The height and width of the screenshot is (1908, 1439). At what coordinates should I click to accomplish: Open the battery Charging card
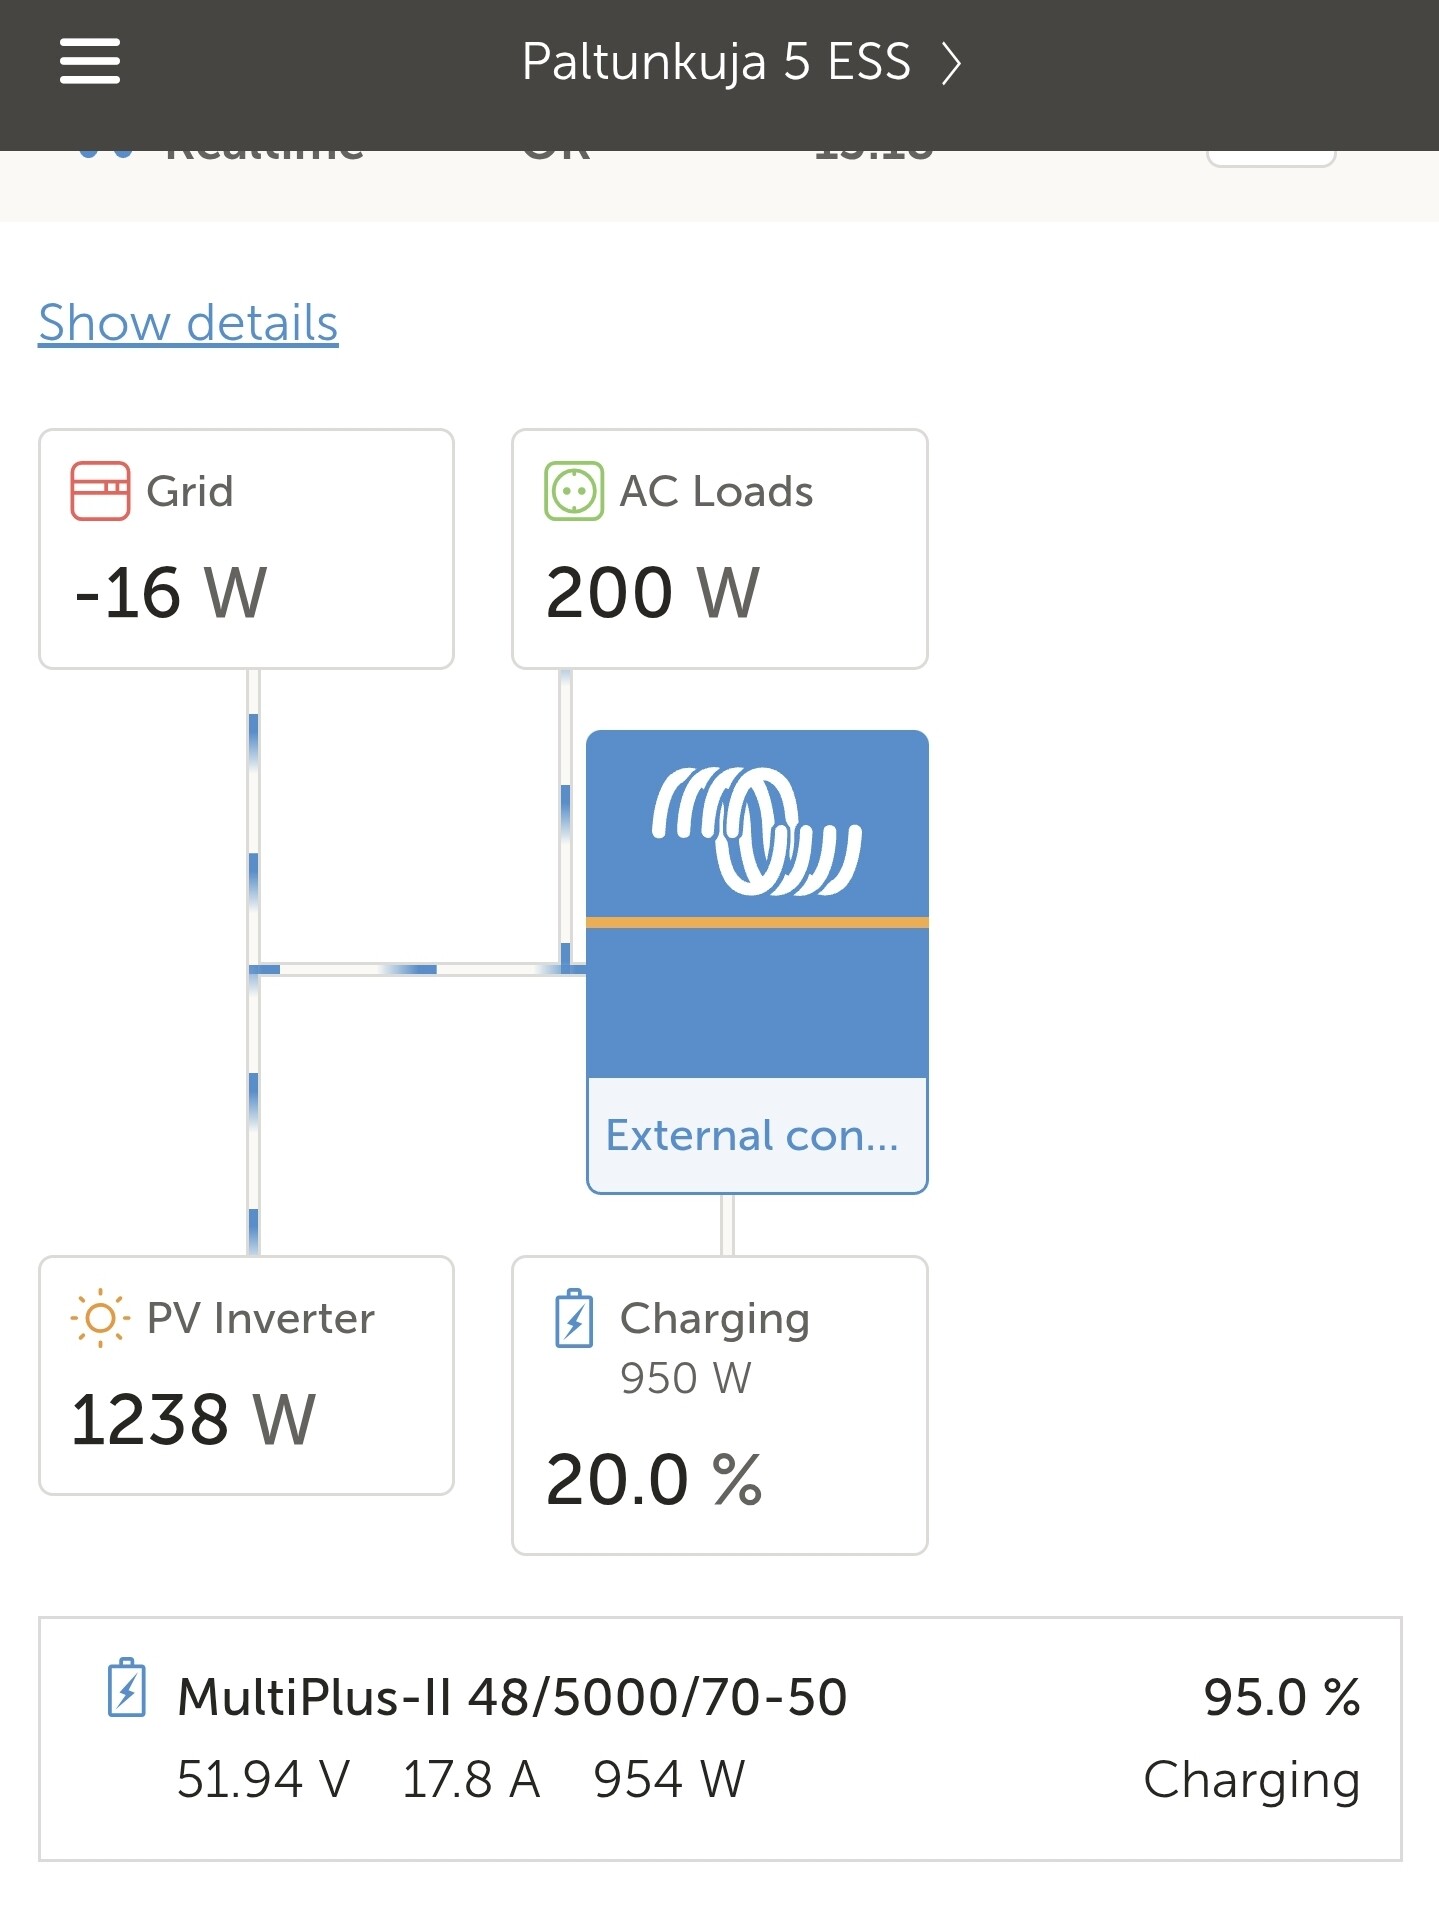(x=719, y=1405)
